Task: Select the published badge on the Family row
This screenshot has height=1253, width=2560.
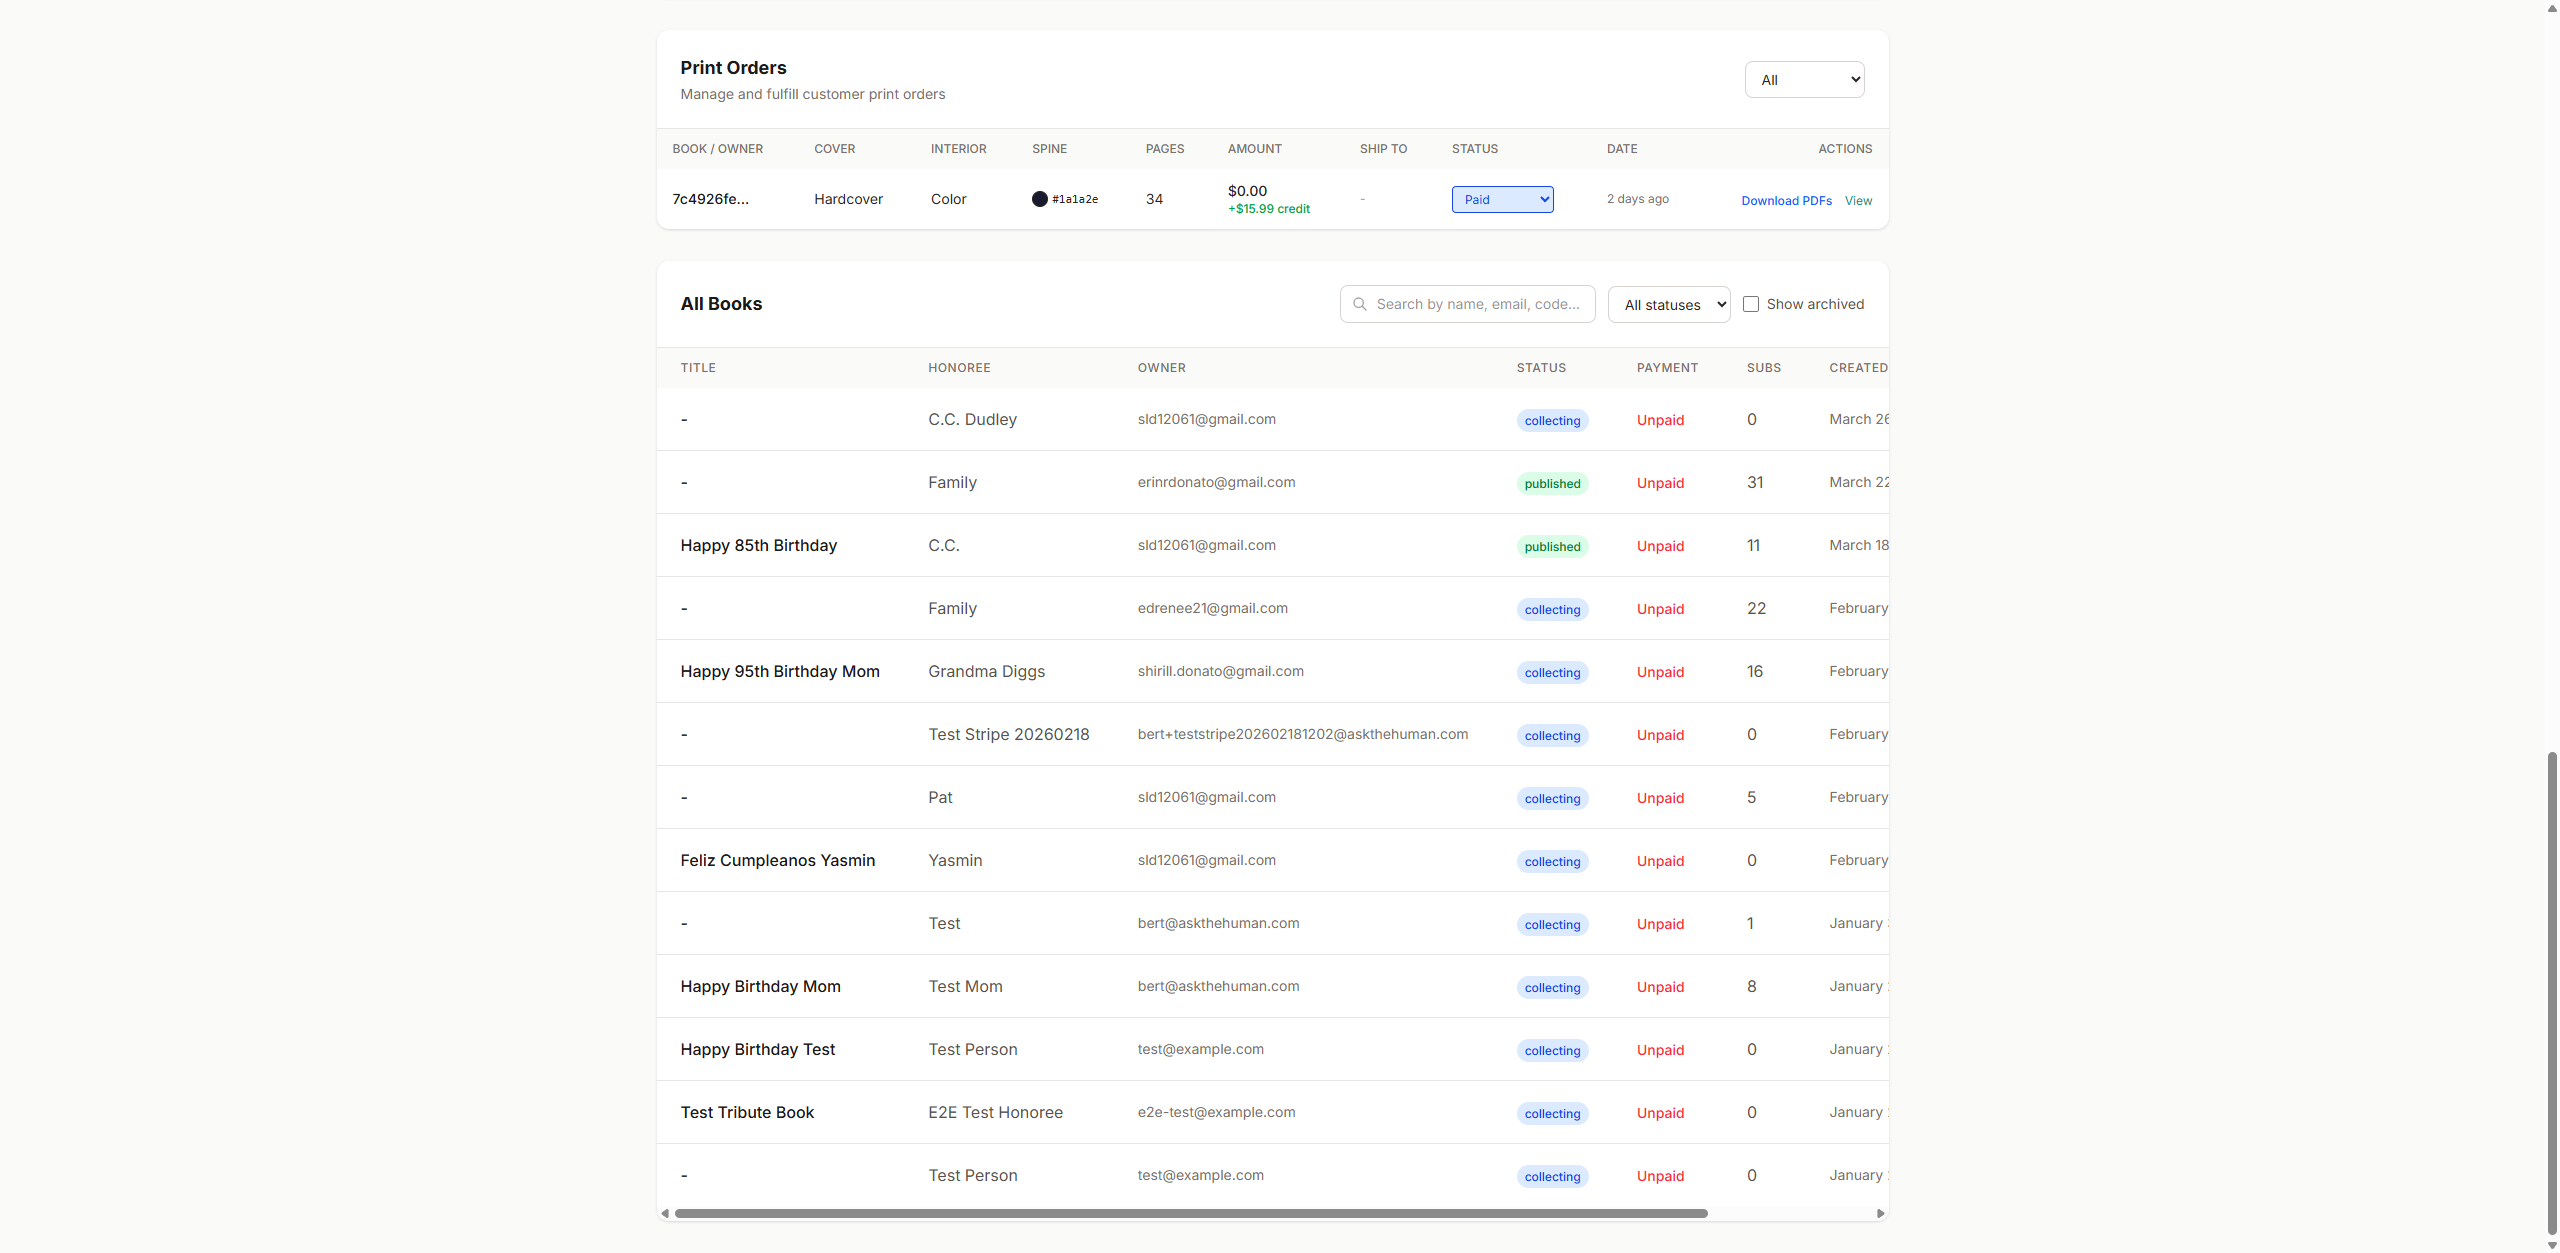Action: [x=1552, y=483]
